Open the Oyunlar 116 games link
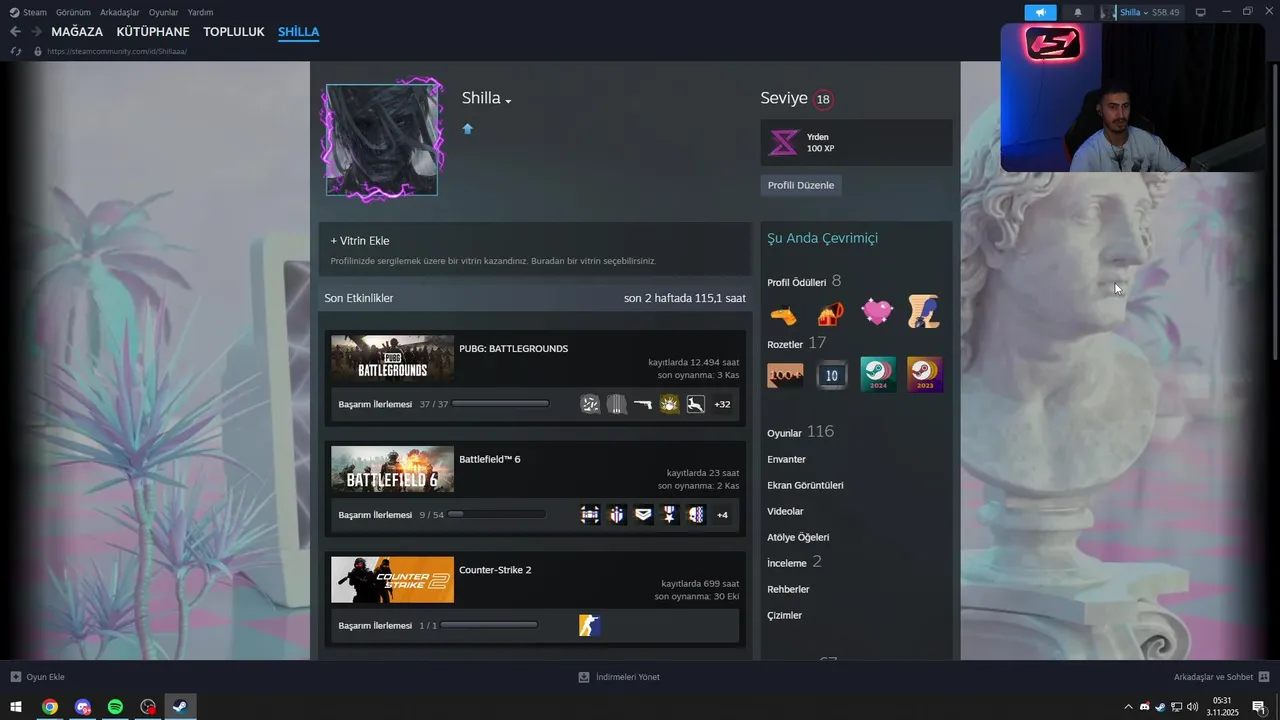The width and height of the screenshot is (1280, 720). [800, 432]
